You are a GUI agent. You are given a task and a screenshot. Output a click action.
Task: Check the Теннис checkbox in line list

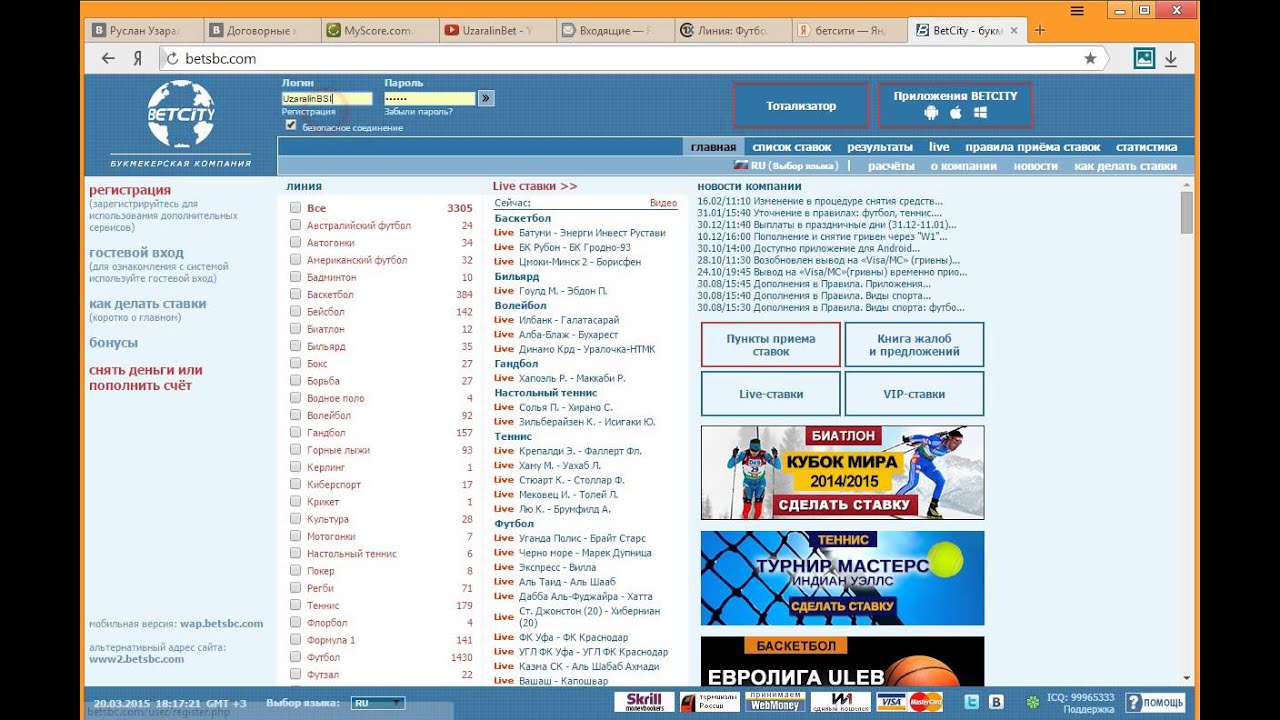(295, 605)
